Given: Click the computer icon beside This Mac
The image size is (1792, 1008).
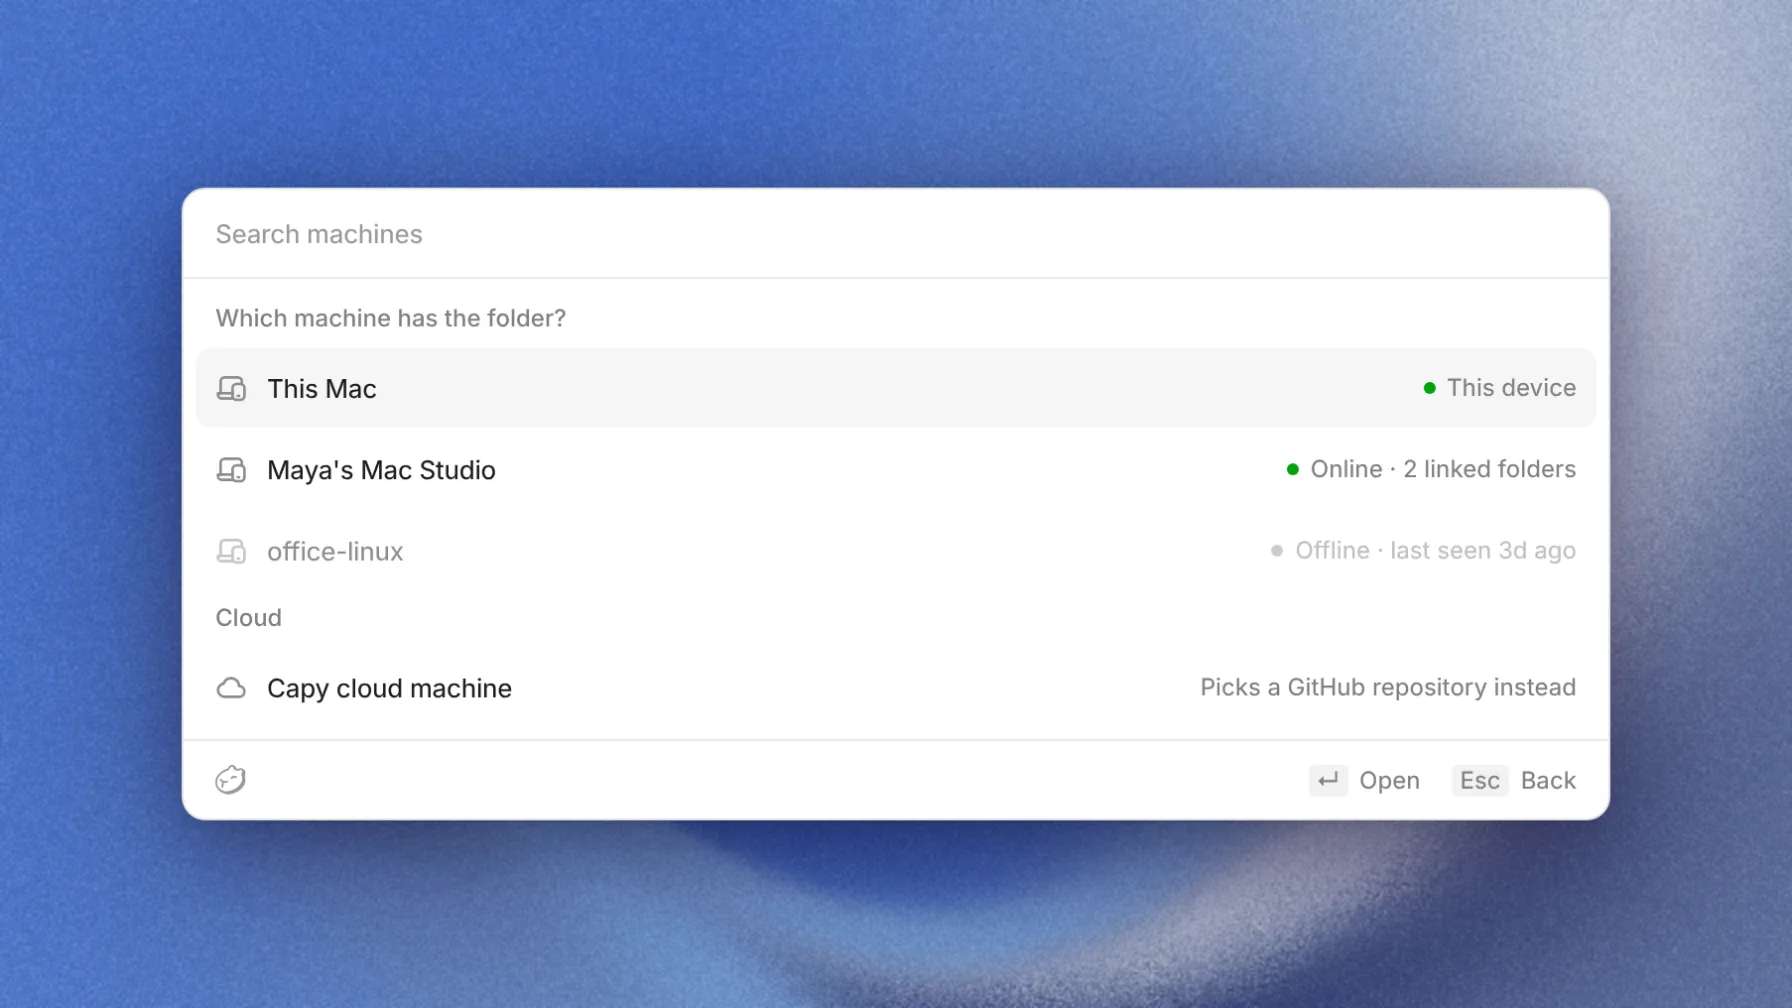Looking at the screenshot, I should [x=231, y=388].
